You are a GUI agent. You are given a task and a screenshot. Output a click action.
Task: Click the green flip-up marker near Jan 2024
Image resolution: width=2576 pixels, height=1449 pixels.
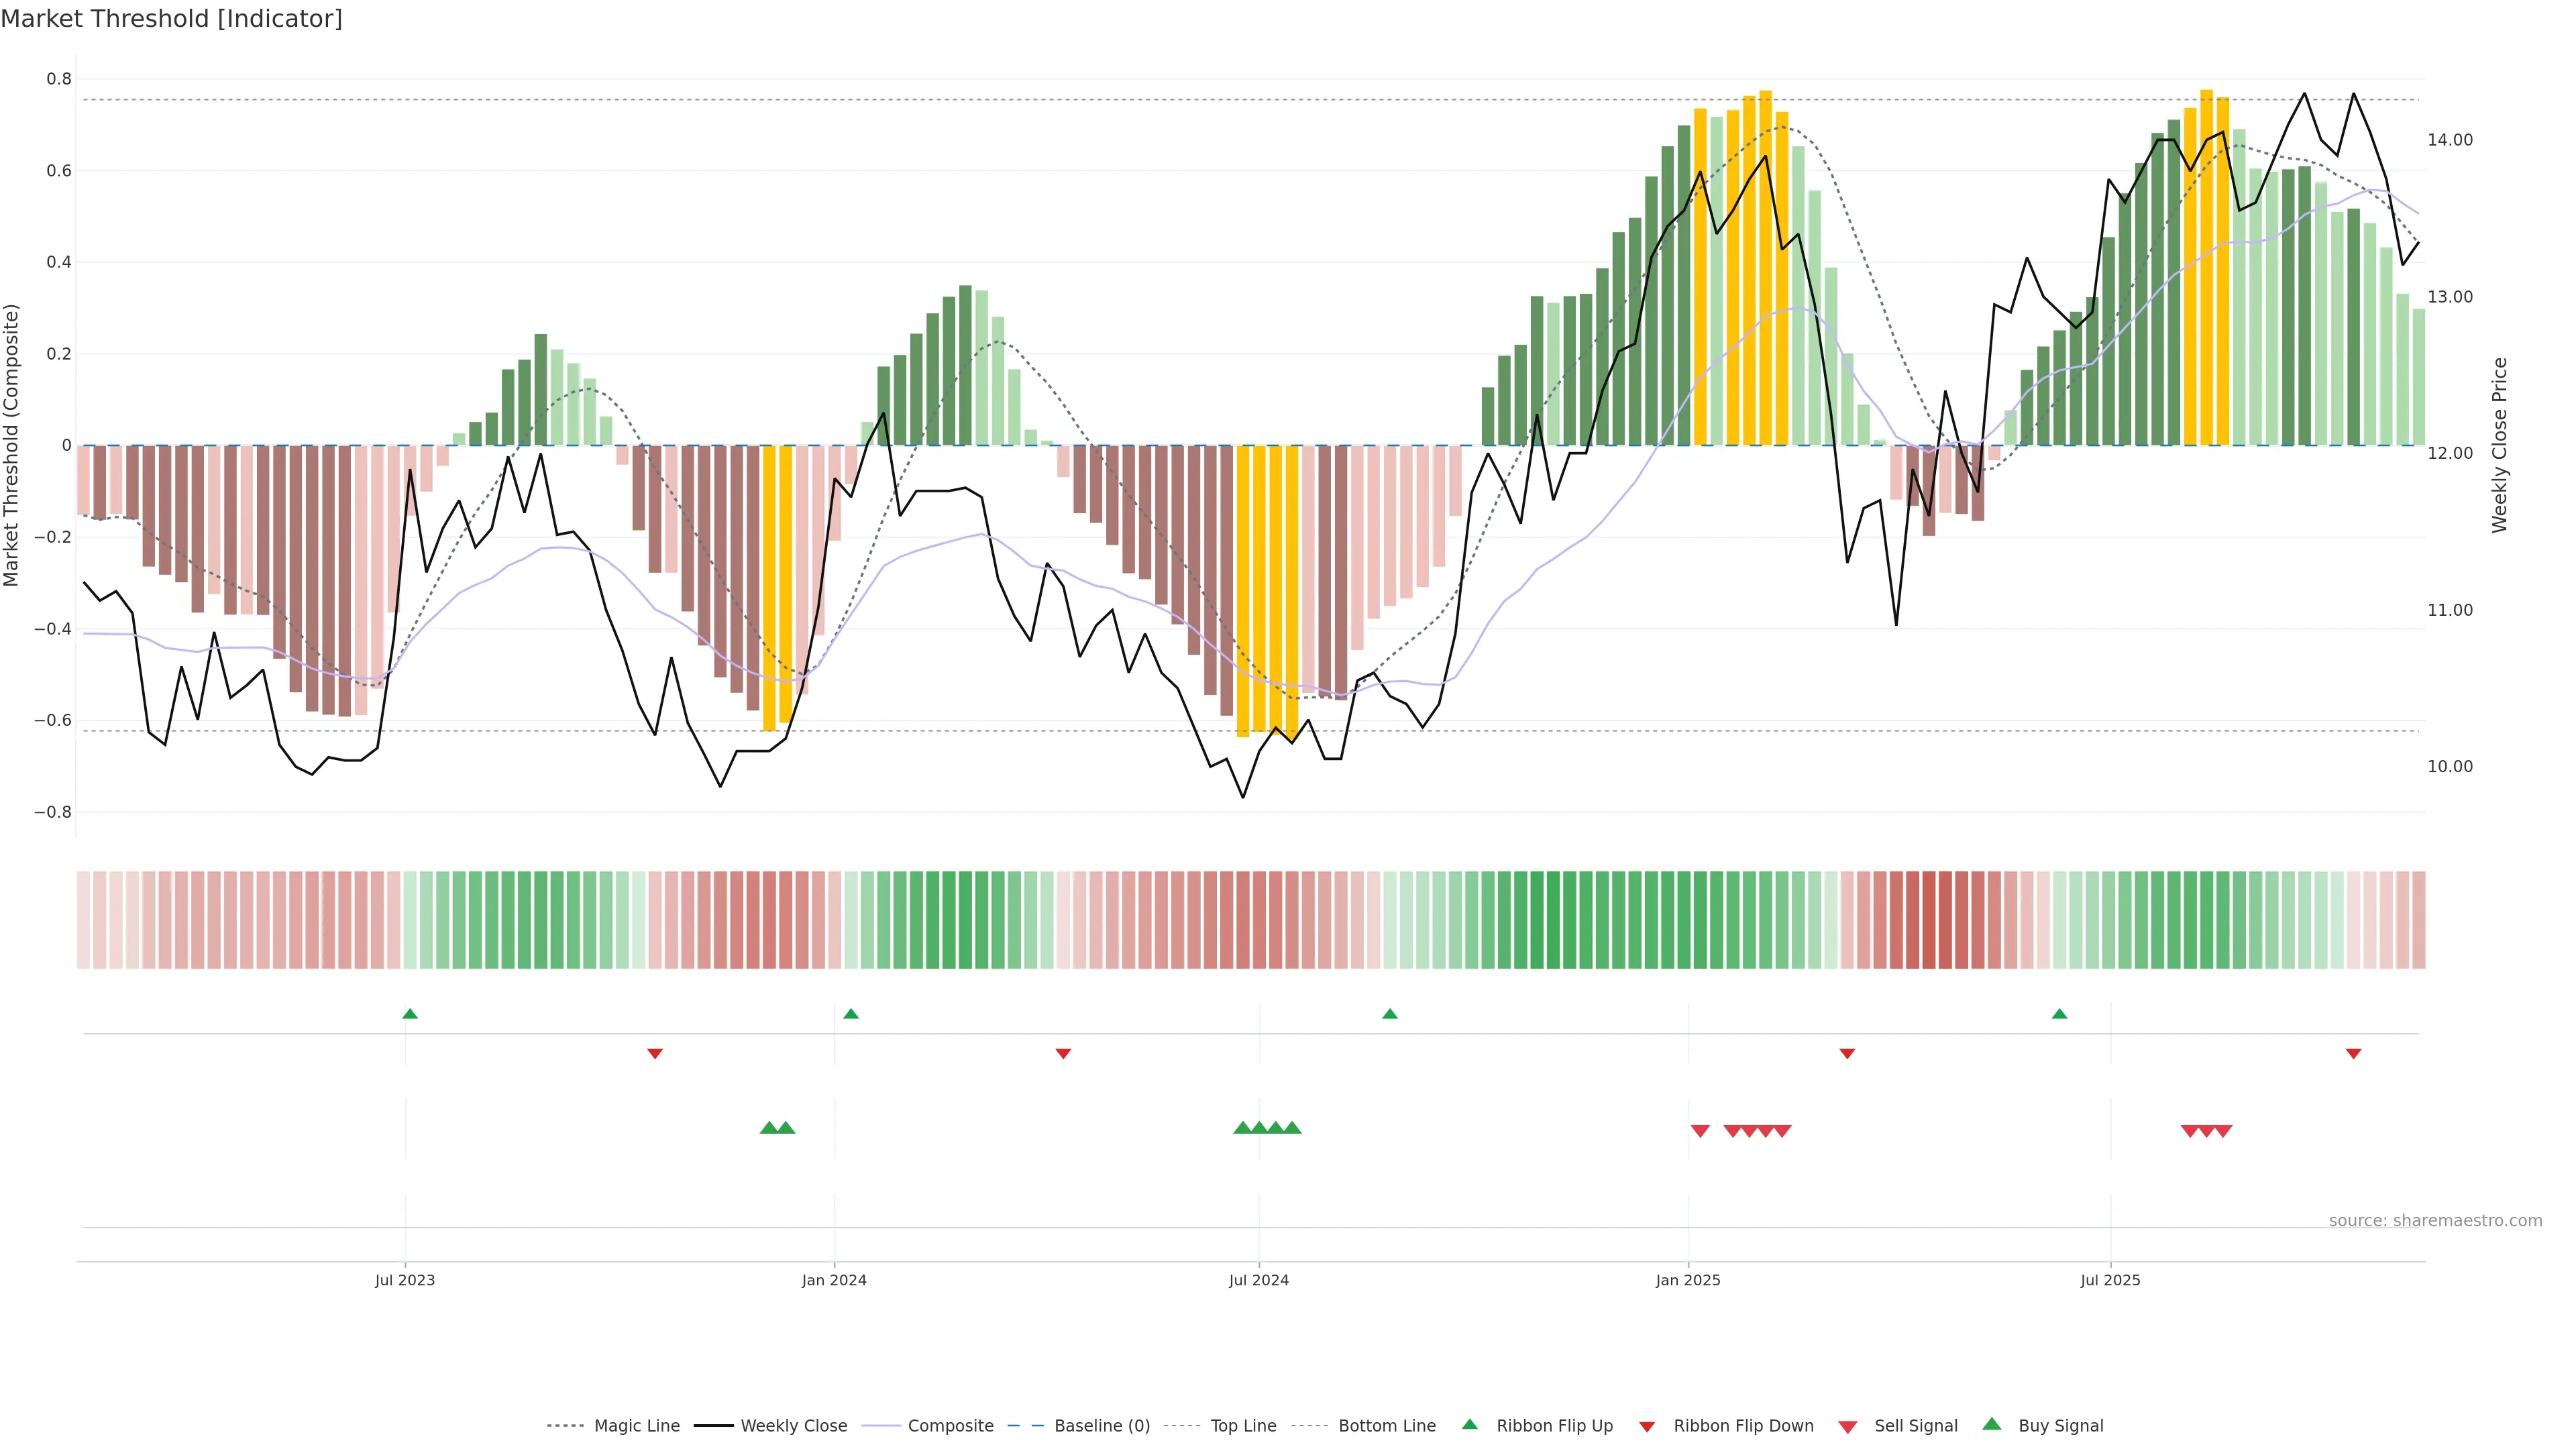pyautogui.click(x=851, y=1014)
